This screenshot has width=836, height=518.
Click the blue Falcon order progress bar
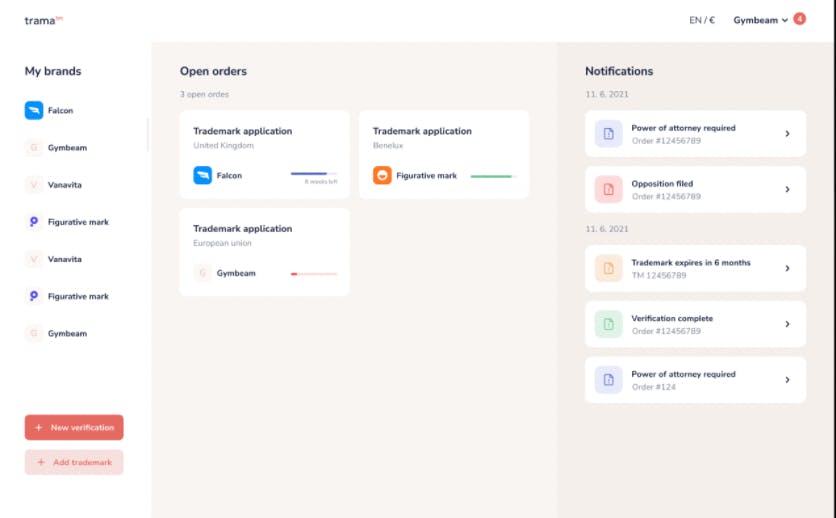314,174
